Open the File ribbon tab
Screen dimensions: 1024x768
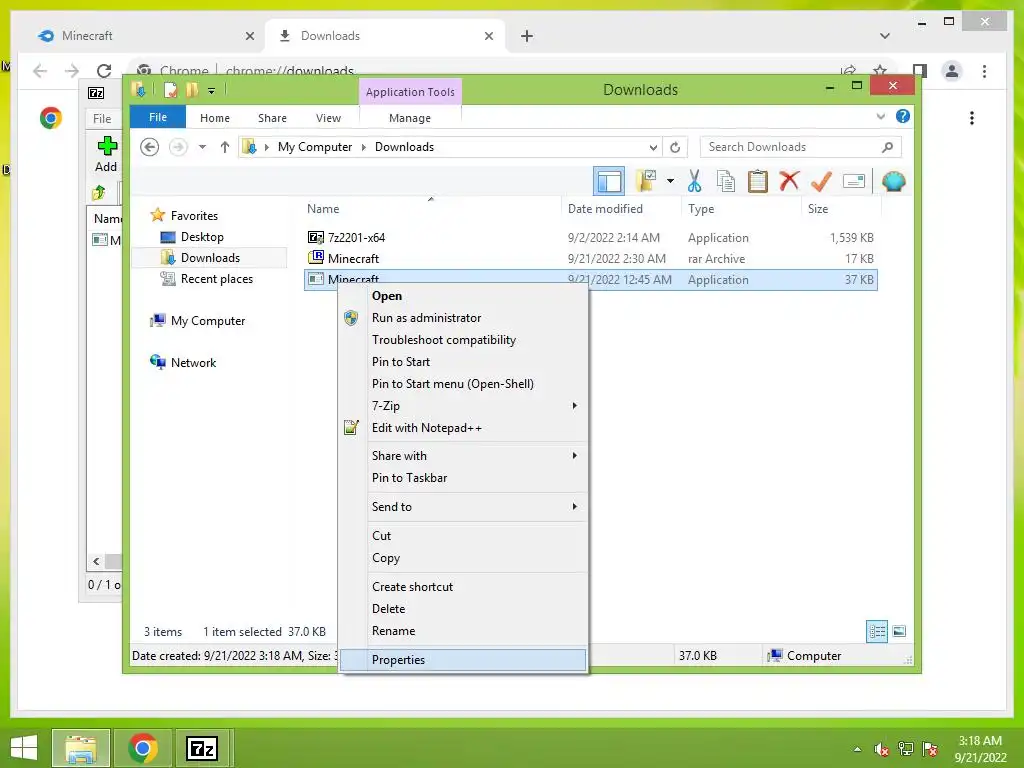pyautogui.click(x=158, y=117)
